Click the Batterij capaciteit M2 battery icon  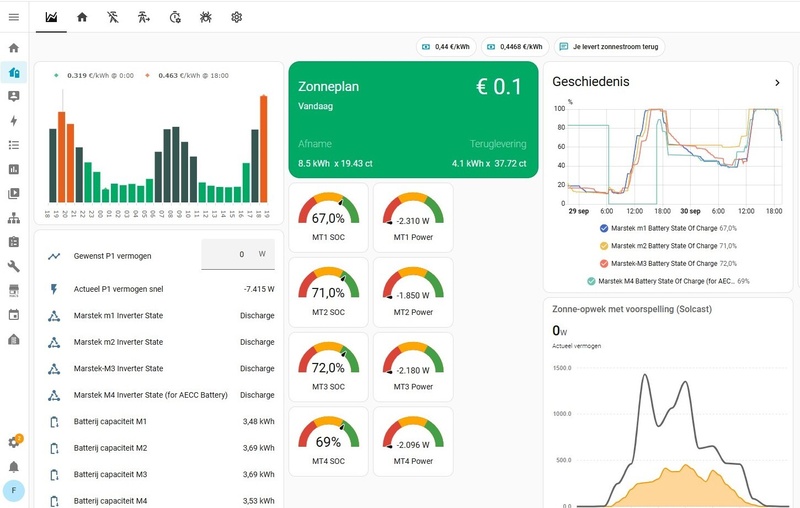(x=54, y=448)
